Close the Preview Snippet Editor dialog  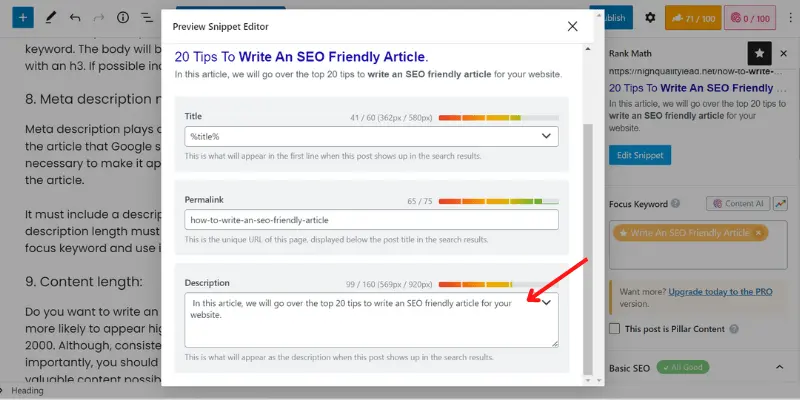coord(572,27)
